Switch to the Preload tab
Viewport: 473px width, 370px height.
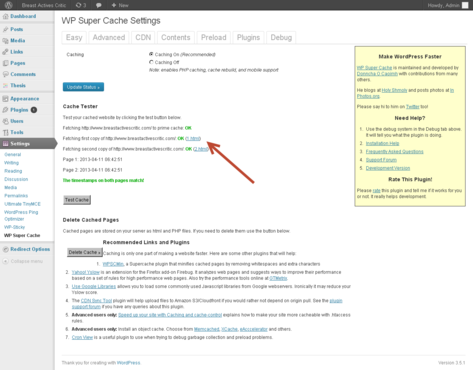[214, 37]
